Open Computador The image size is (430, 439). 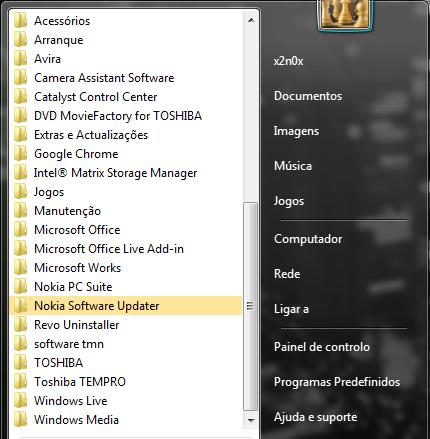click(308, 239)
